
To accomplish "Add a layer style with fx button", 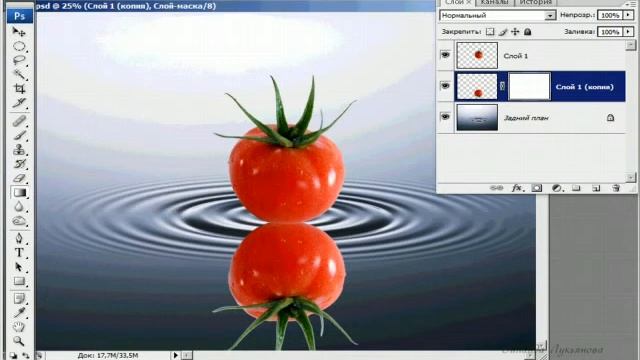I will click(517, 188).
